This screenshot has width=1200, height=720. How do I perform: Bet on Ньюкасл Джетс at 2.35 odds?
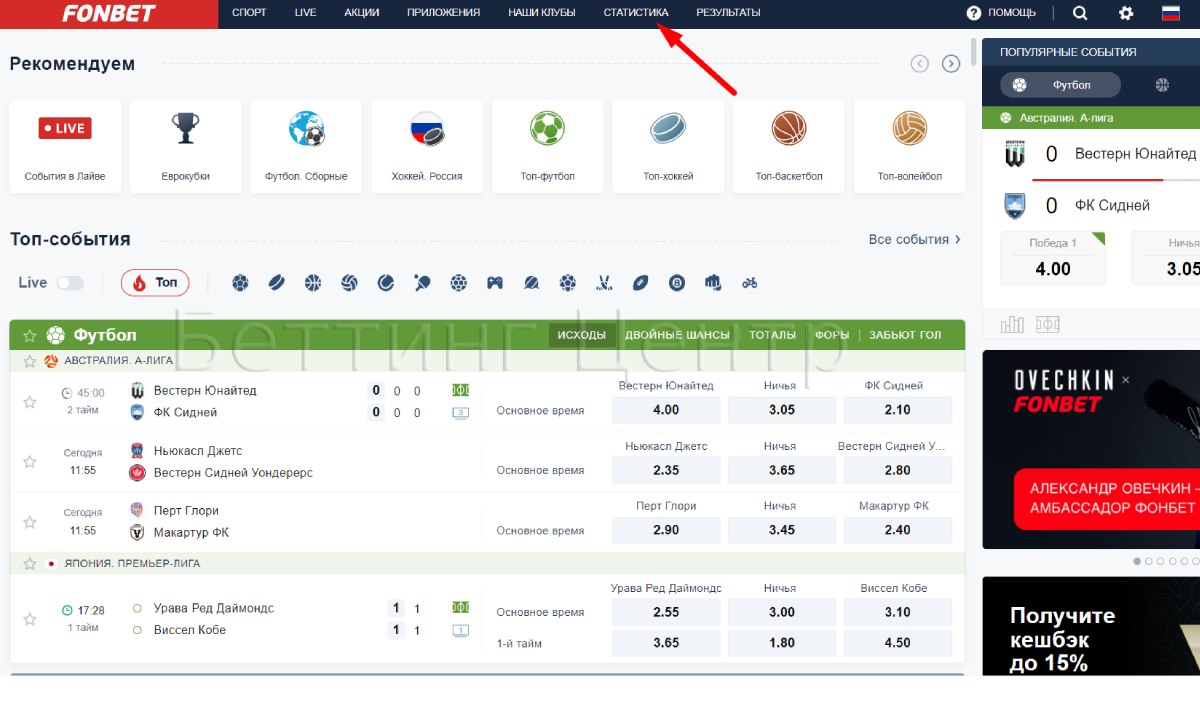pyautogui.click(x=666, y=470)
